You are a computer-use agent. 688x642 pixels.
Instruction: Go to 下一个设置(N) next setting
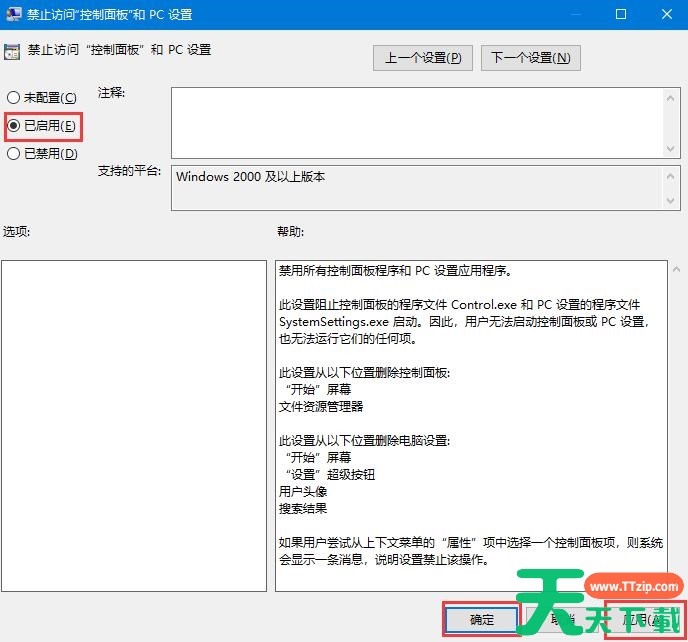(530, 57)
